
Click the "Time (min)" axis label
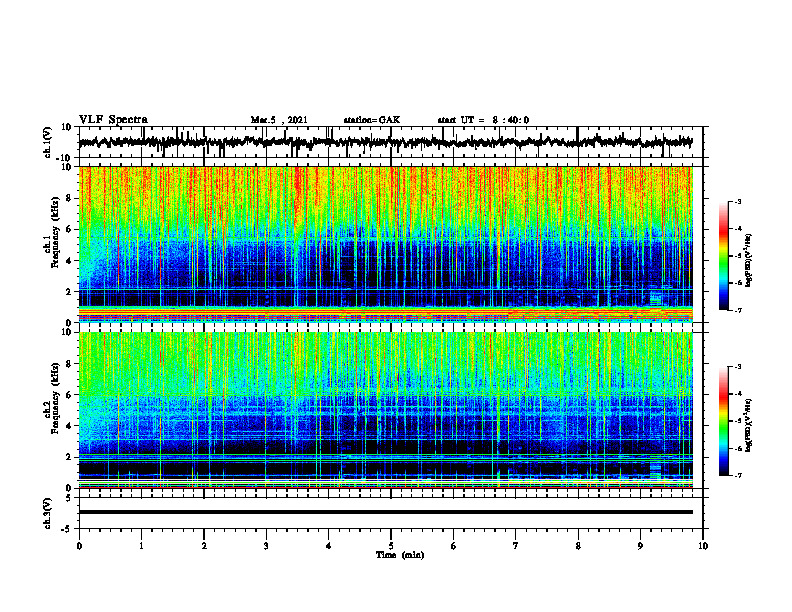point(400,555)
